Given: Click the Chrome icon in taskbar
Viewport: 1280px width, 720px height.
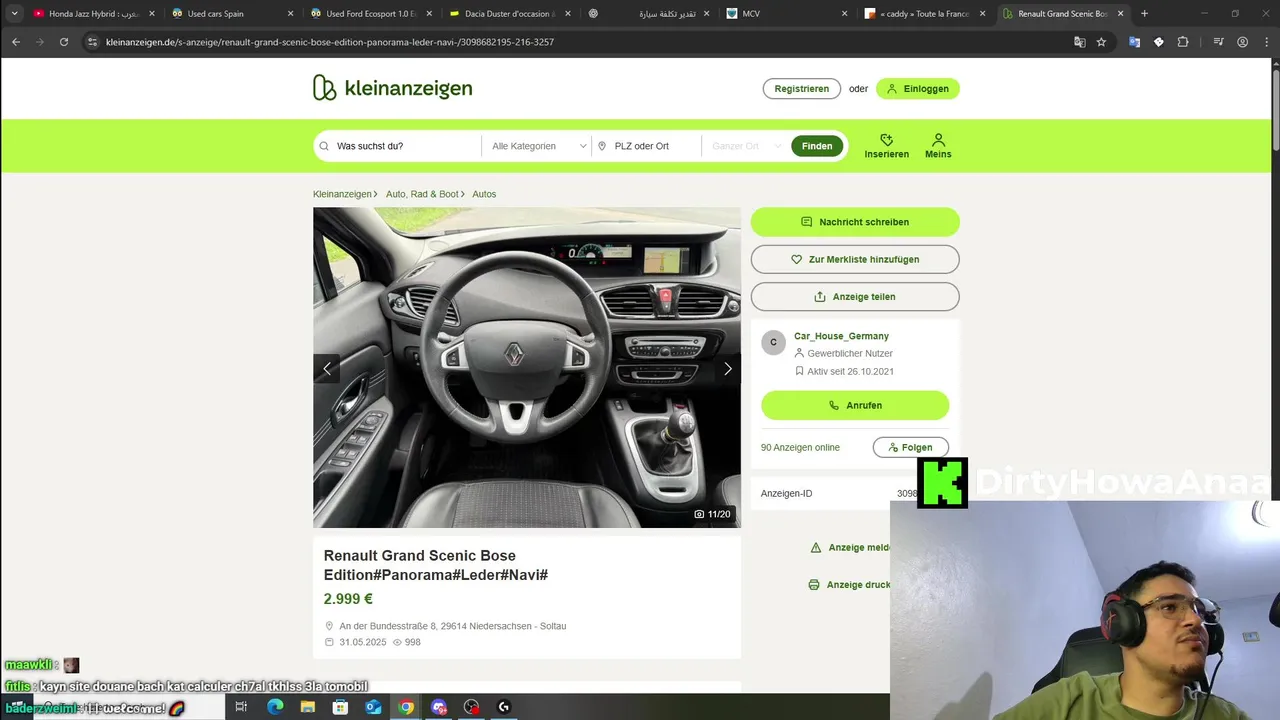Looking at the screenshot, I should [x=406, y=707].
